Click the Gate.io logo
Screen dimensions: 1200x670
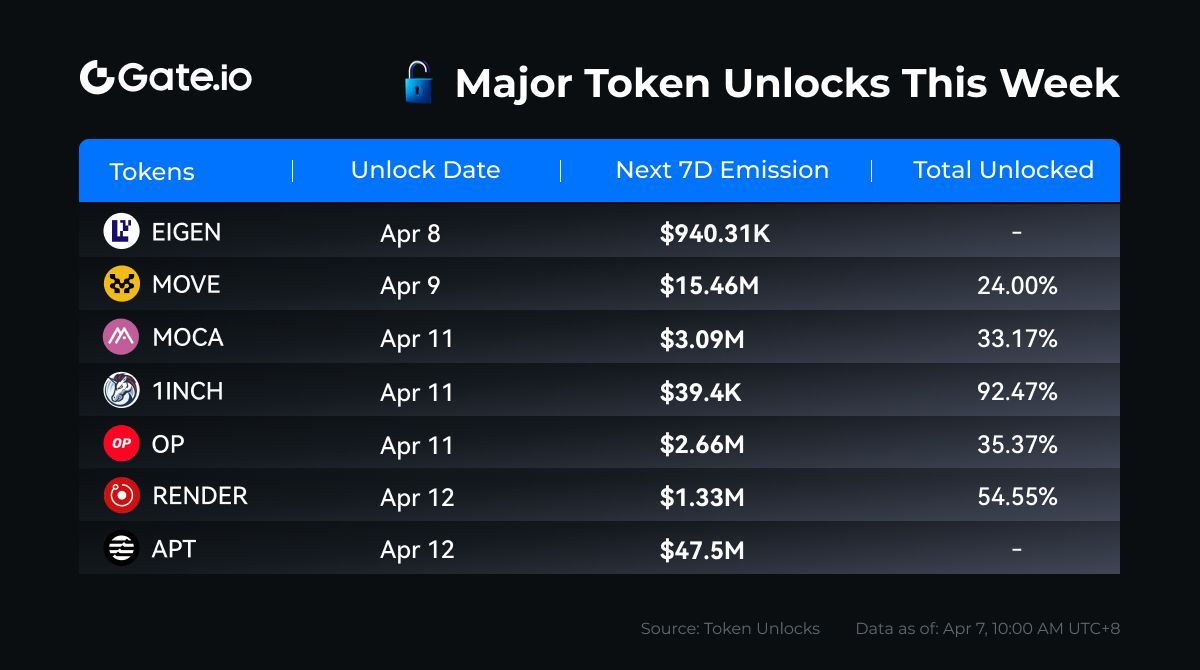166,77
